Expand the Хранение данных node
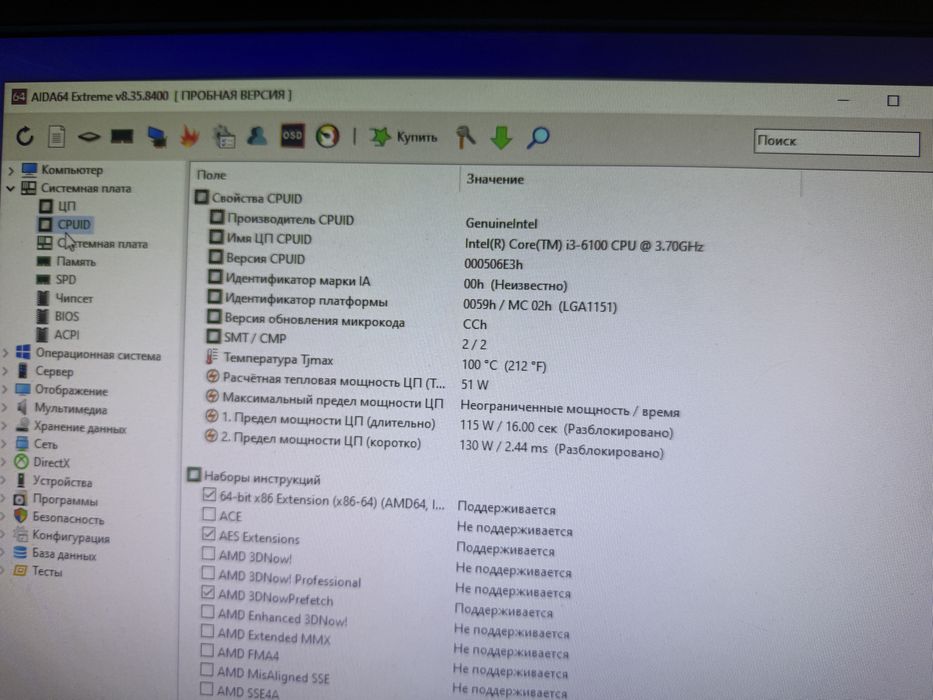The height and width of the screenshot is (700, 933). click(5, 427)
